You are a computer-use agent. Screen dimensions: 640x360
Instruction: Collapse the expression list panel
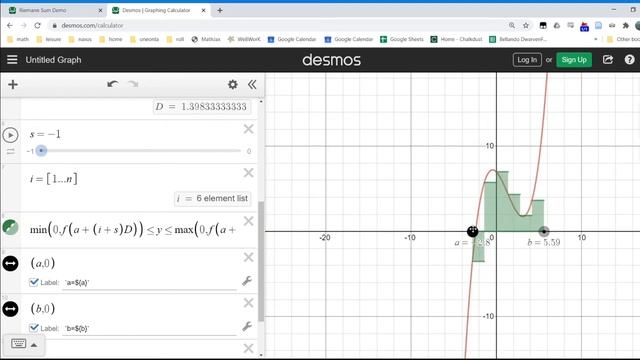(252, 84)
